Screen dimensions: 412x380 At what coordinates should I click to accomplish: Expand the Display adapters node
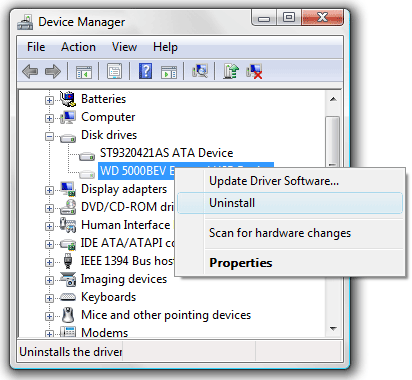(x=49, y=190)
